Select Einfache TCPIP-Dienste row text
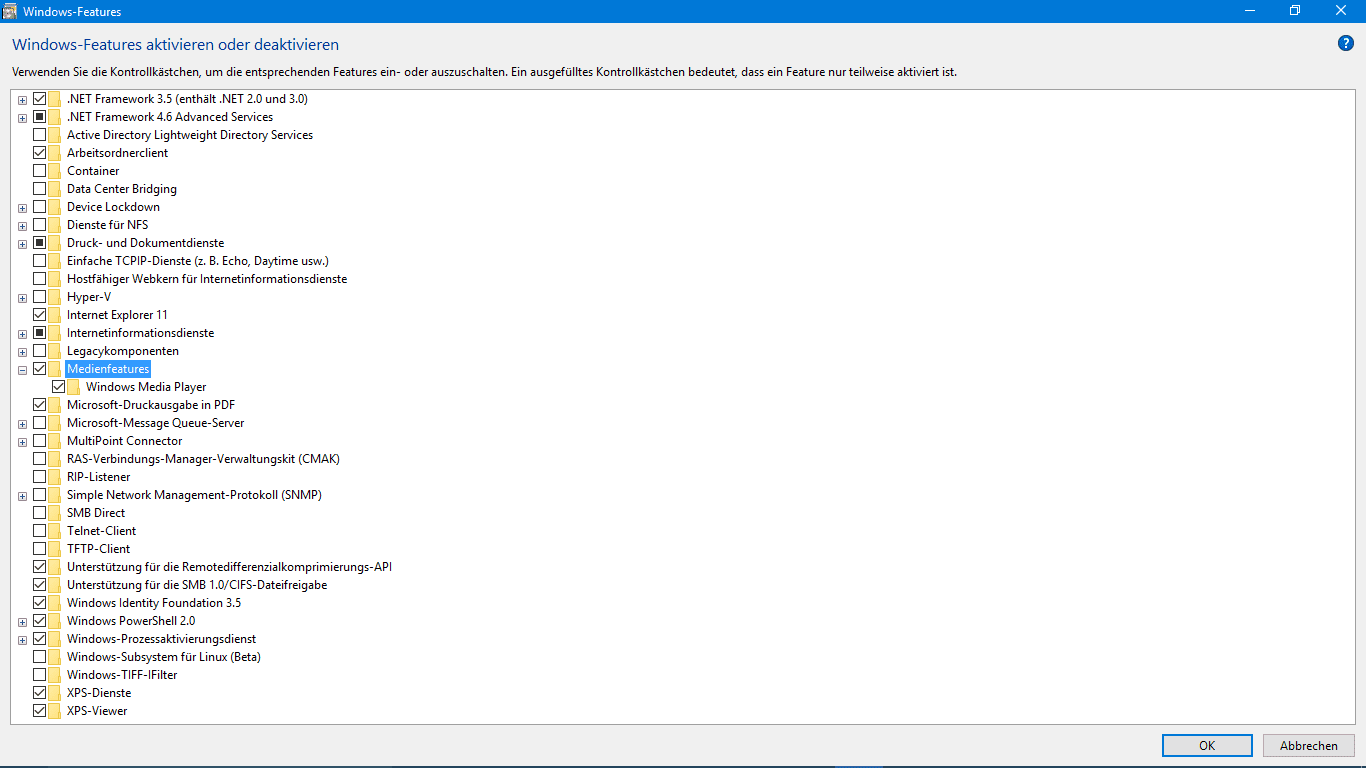The height and width of the screenshot is (768, 1366). [198, 261]
